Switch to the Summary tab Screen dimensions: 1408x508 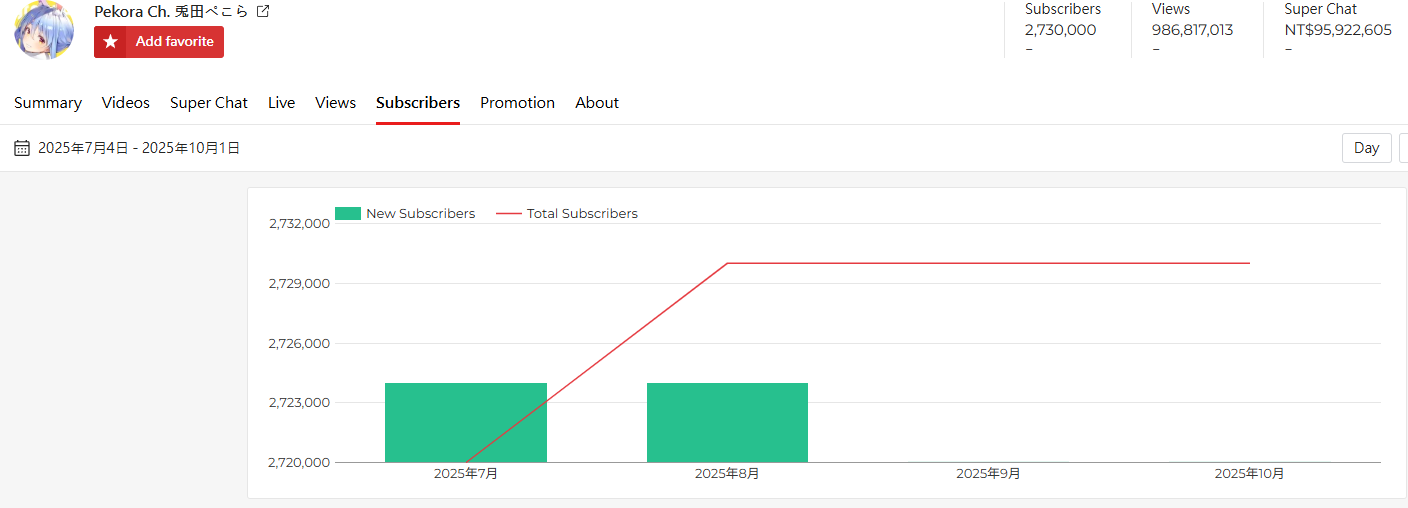click(x=48, y=103)
